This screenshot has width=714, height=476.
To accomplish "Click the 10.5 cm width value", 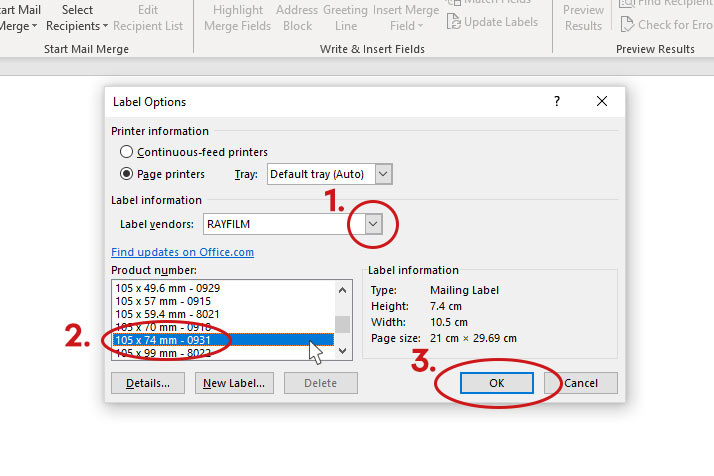I will tap(449, 322).
